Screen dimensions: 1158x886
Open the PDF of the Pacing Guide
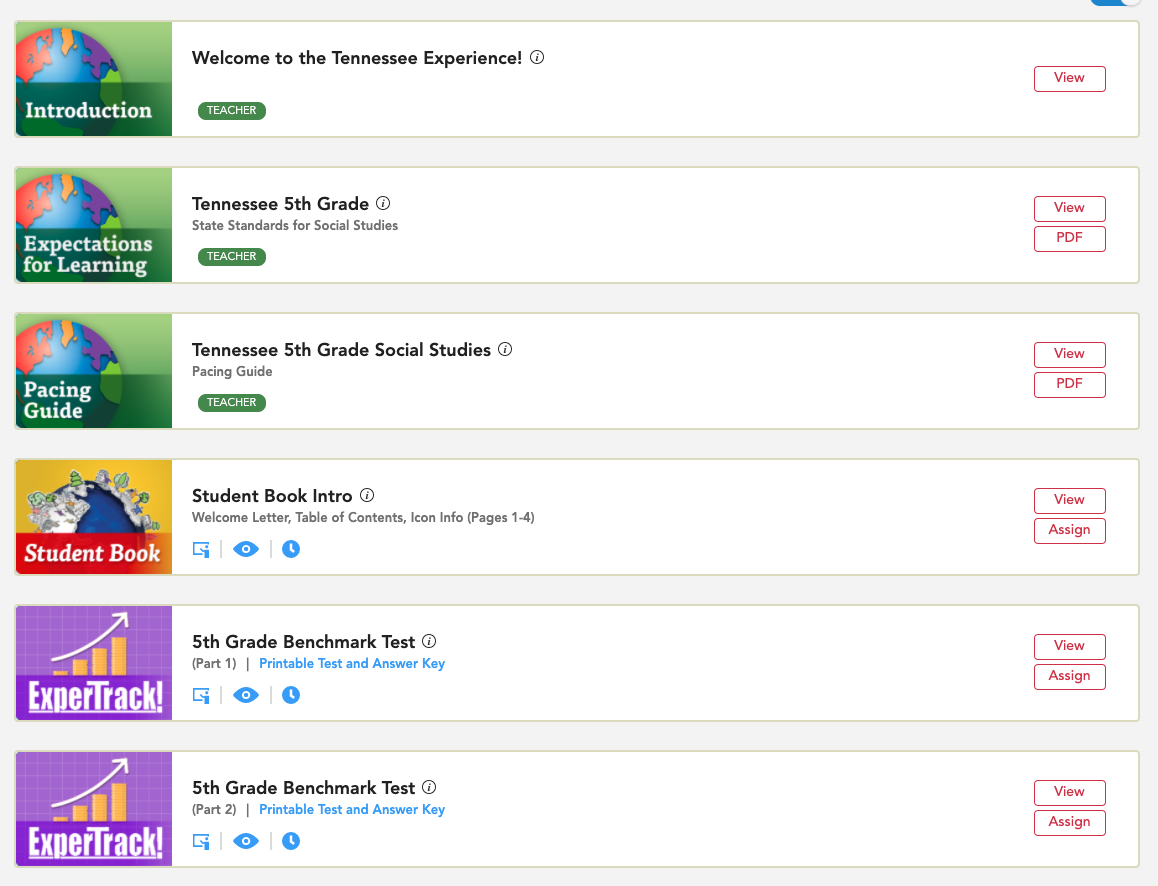click(x=1069, y=385)
